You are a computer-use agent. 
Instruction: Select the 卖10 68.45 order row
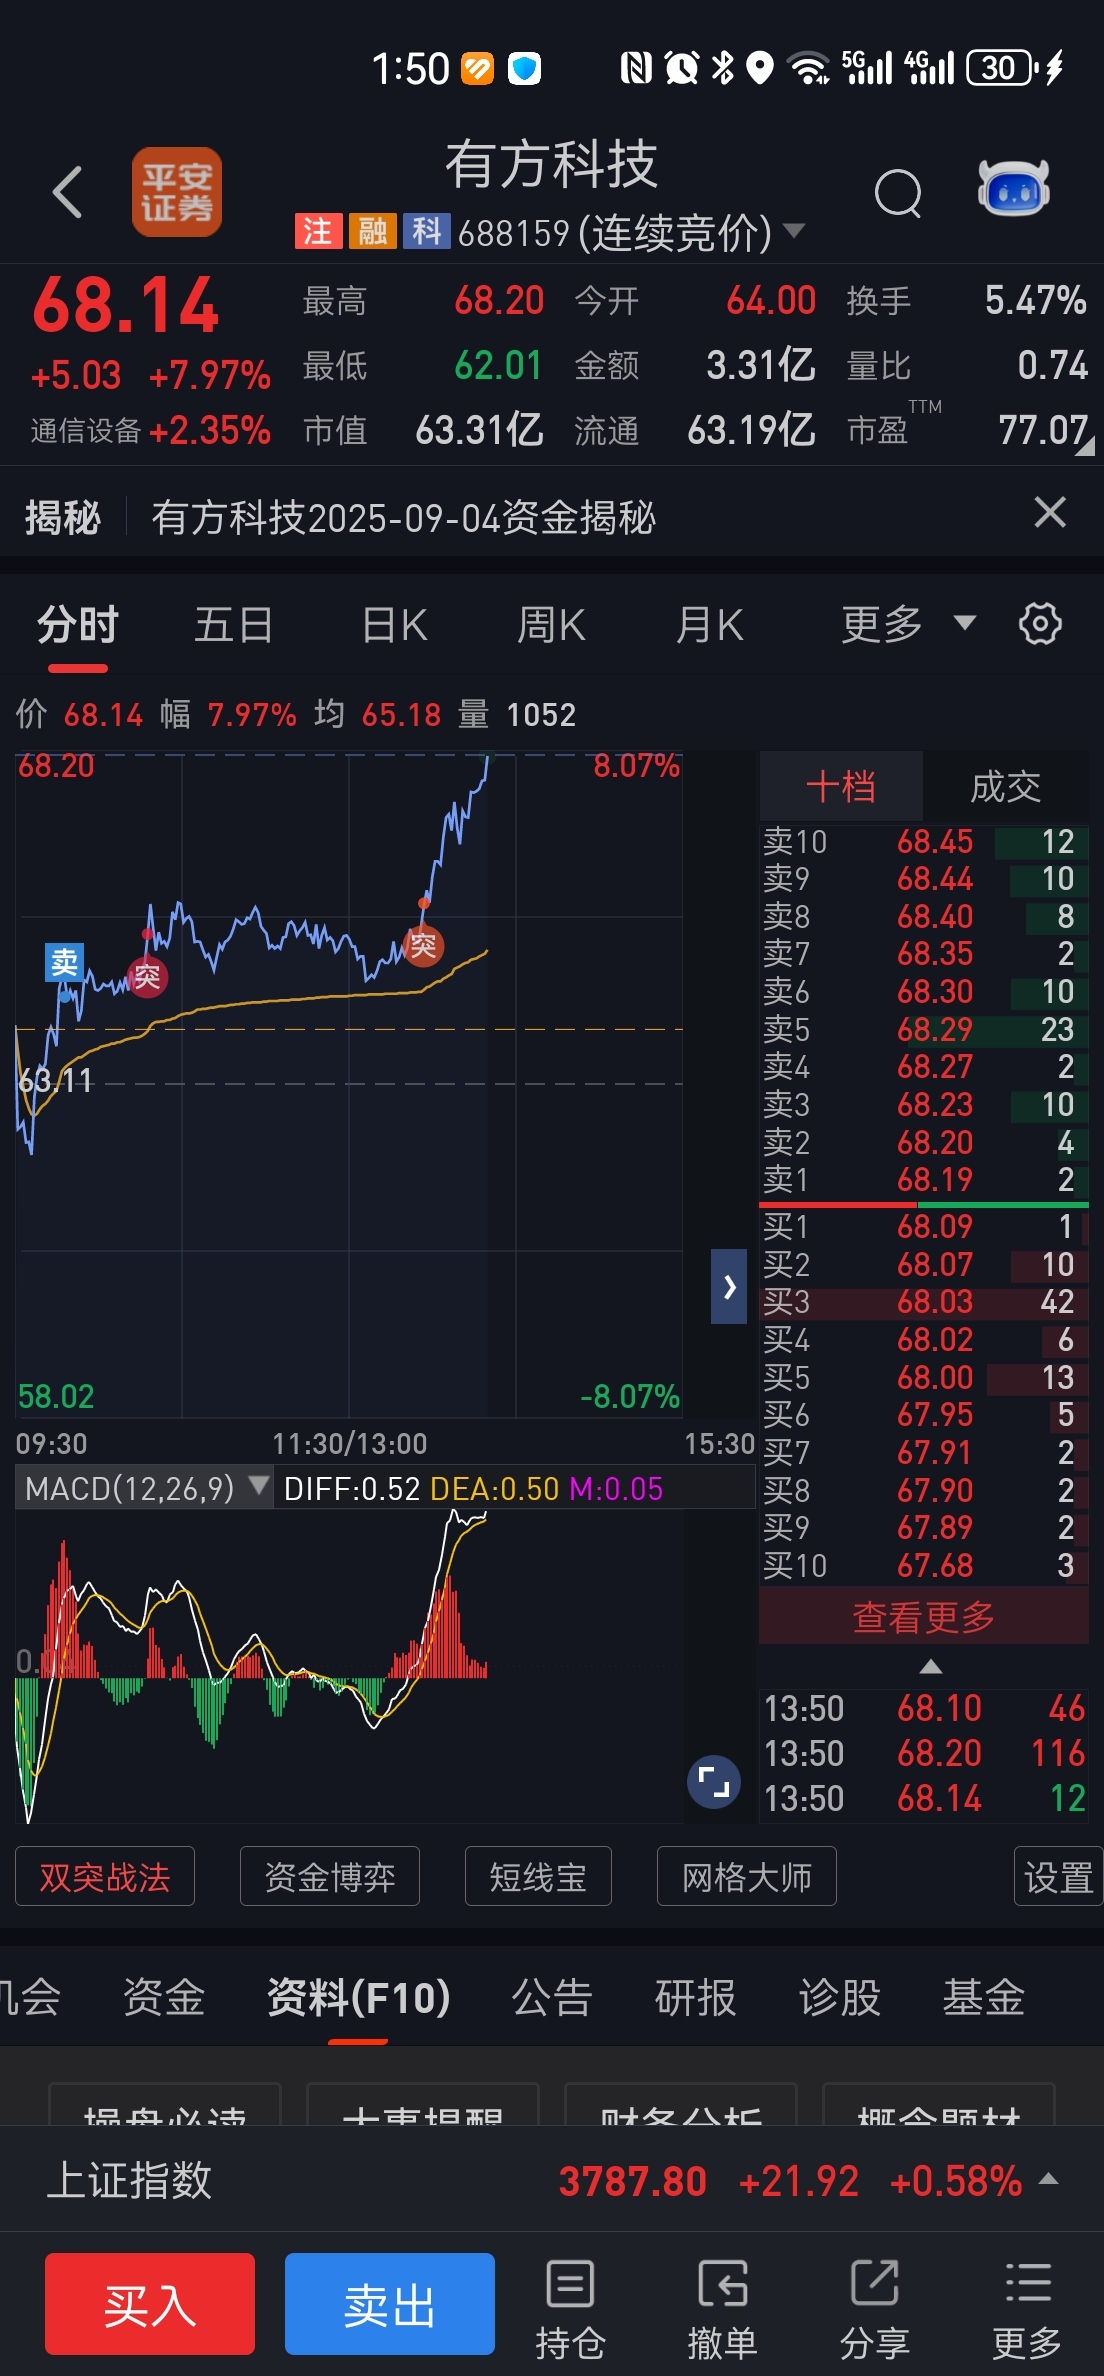click(924, 842)
